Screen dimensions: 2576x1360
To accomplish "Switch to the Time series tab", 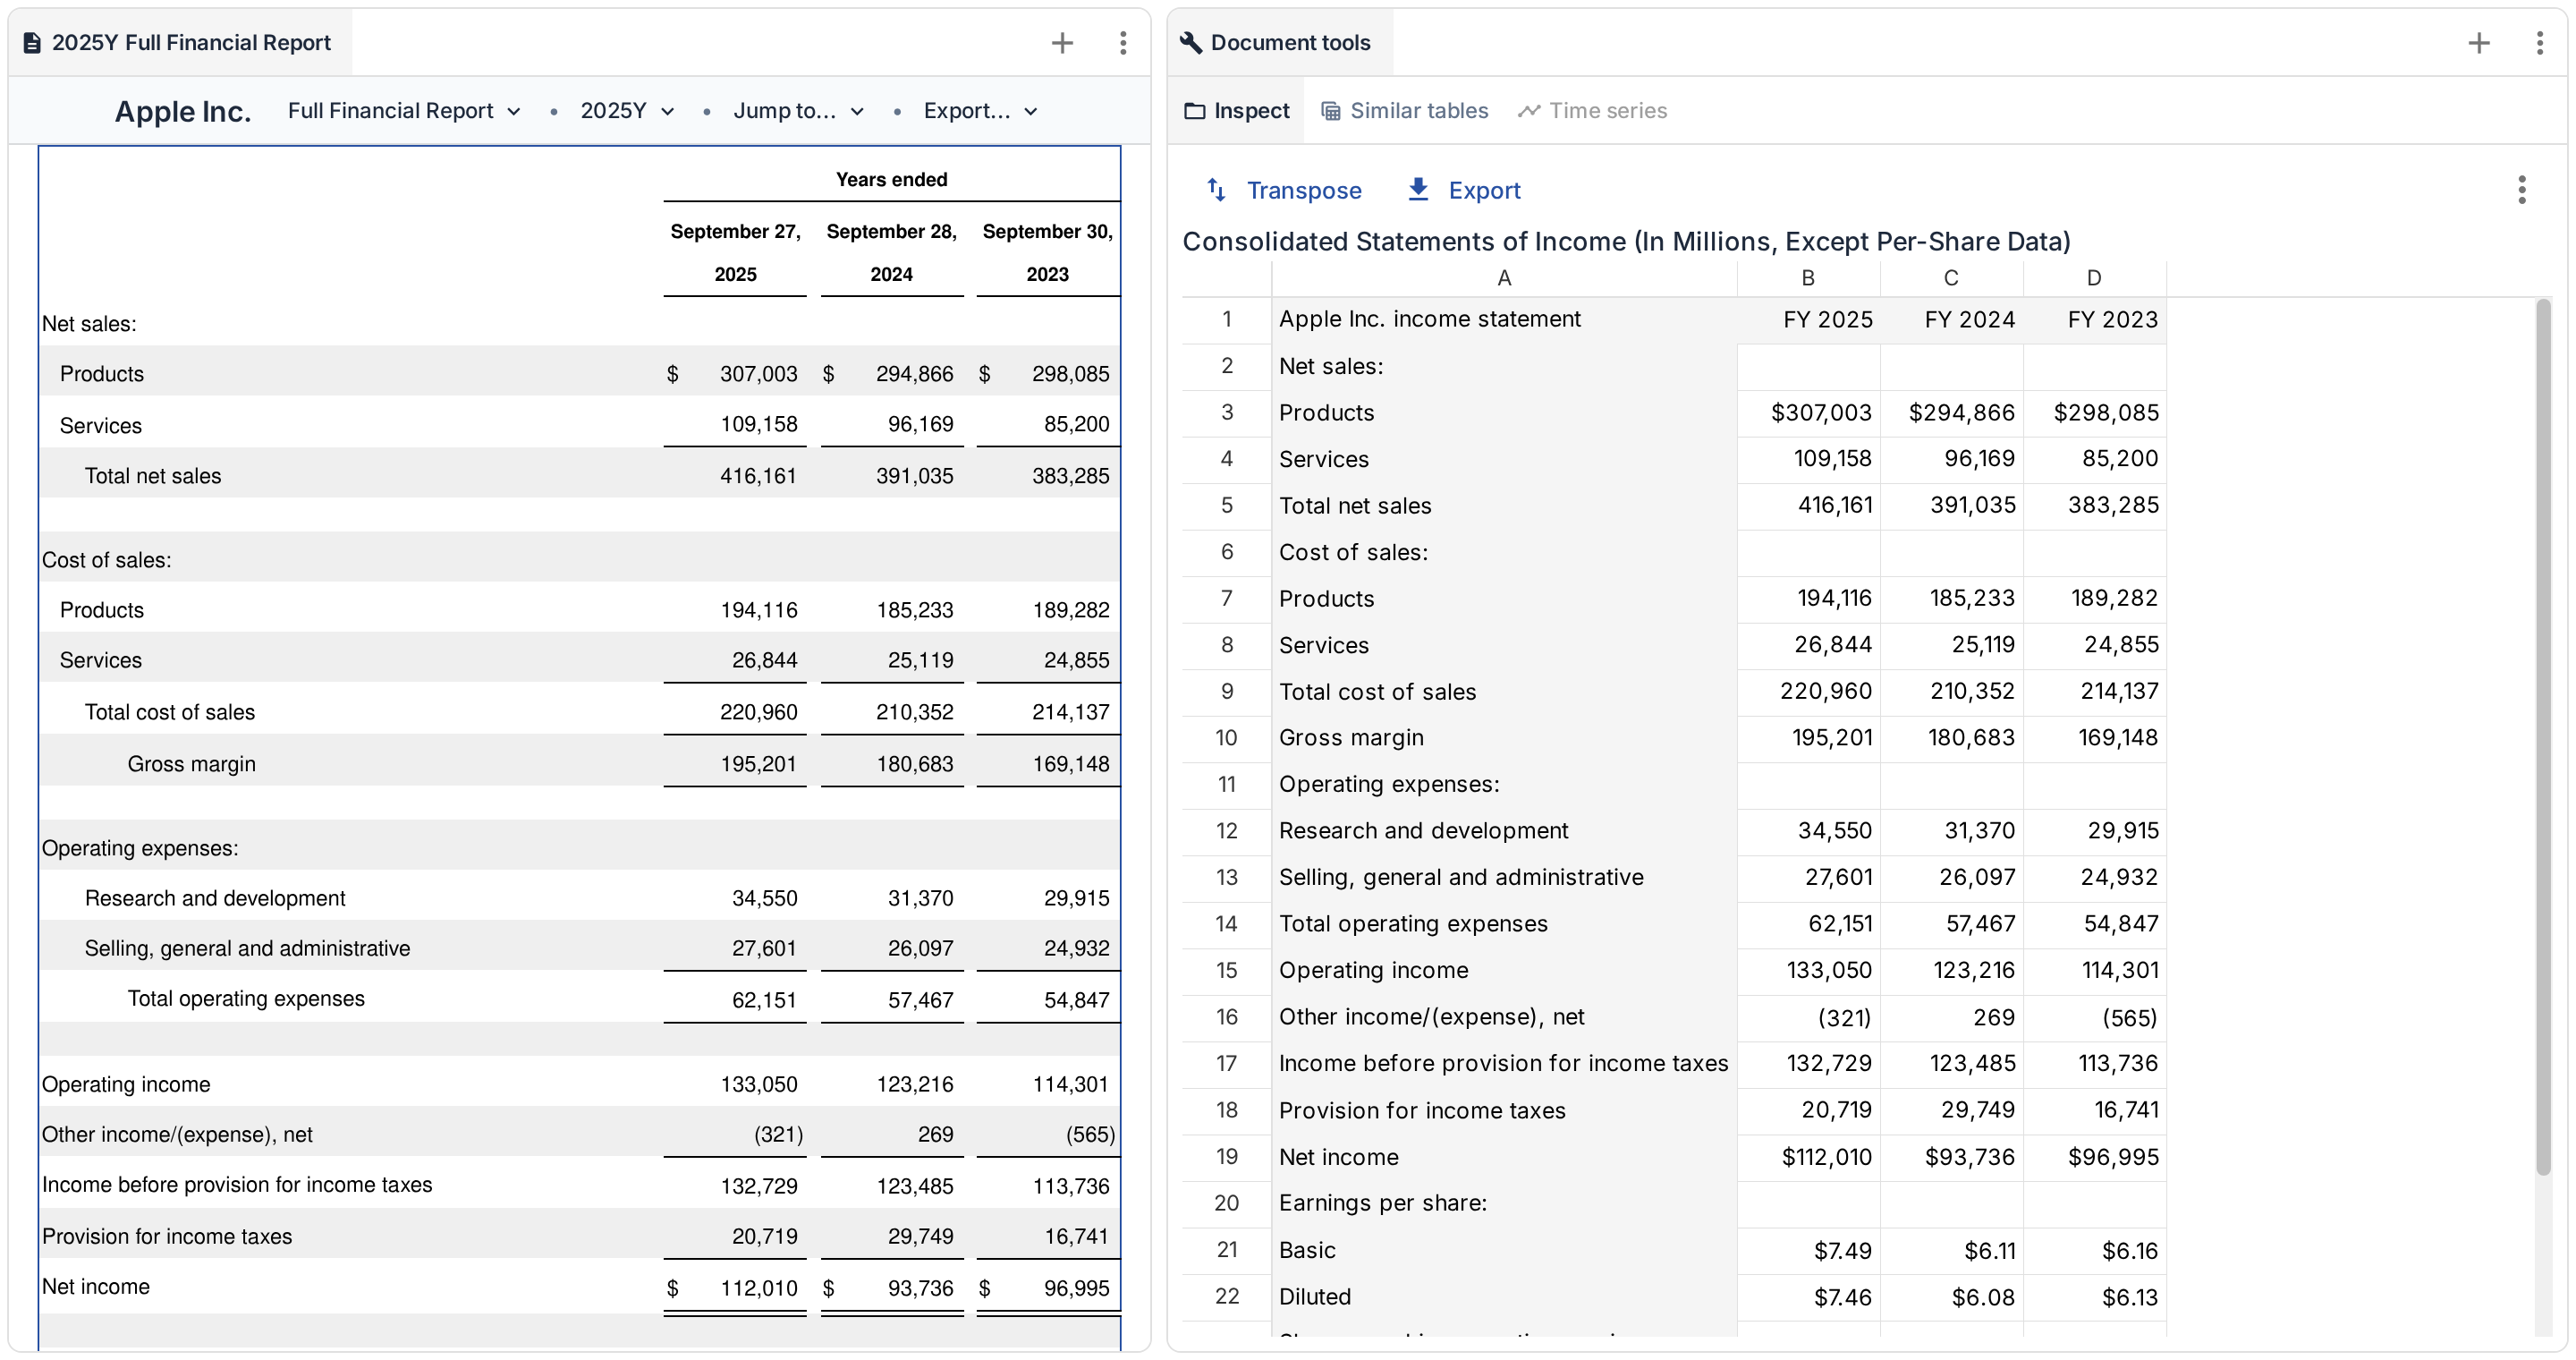I will coord(1593,111).
